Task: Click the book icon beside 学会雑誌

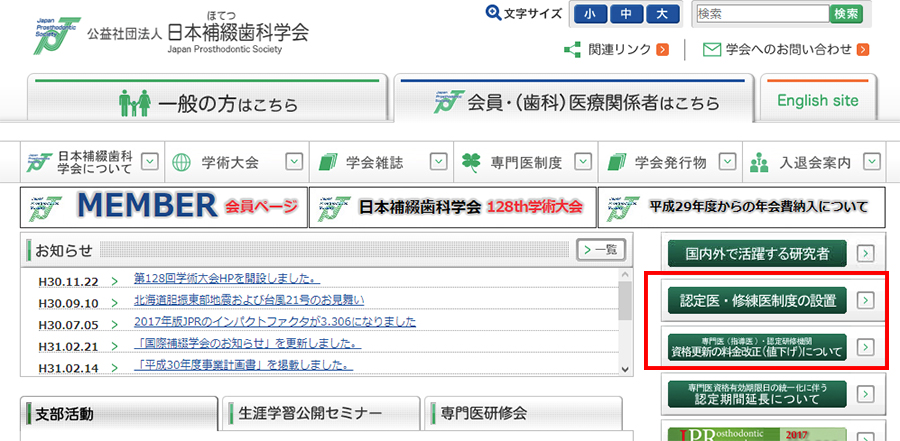Action: [328, 163]
